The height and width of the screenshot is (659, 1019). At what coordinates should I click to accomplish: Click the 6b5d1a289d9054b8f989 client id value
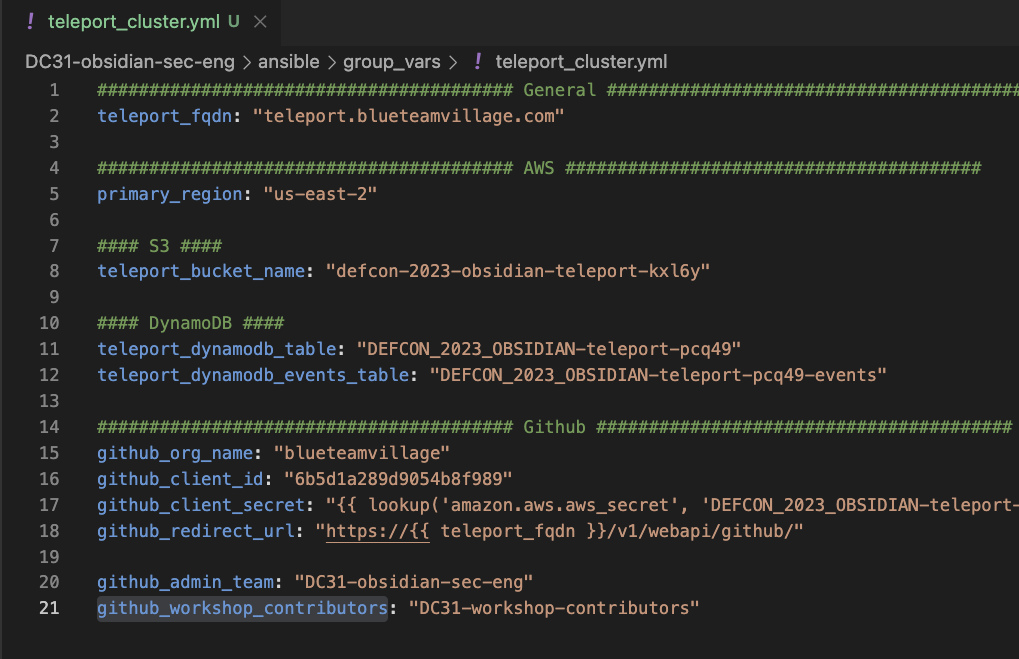tap(398, 479)
